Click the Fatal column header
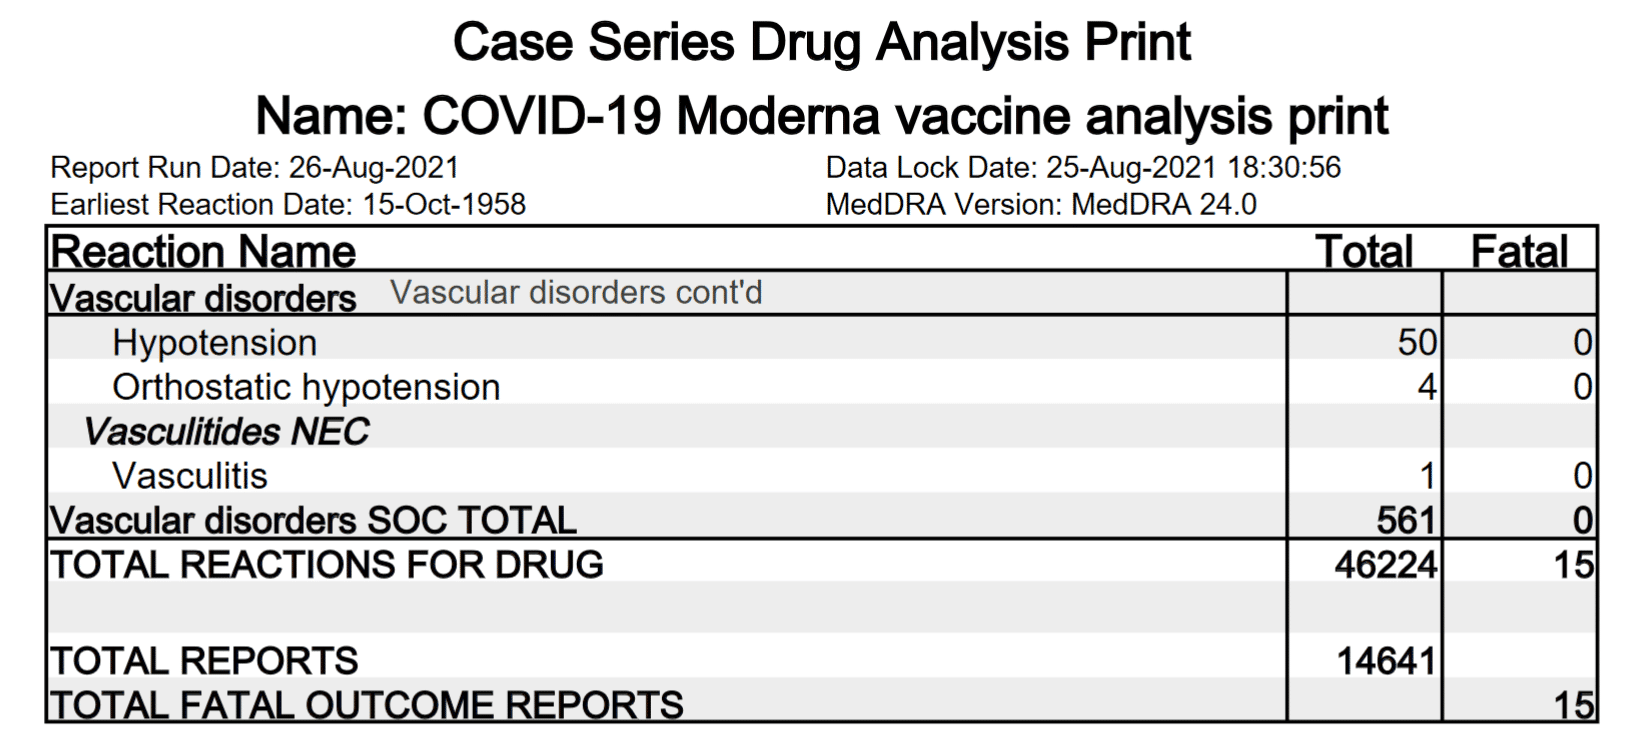Viewport: 1640px width, 754px height. [x=1518, y=251]
